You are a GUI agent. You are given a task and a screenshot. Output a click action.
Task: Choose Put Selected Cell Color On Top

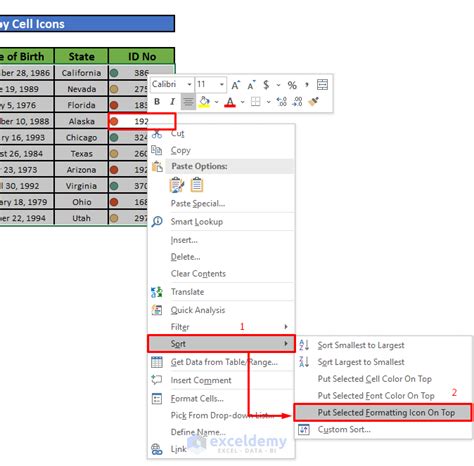pos(374,379)
